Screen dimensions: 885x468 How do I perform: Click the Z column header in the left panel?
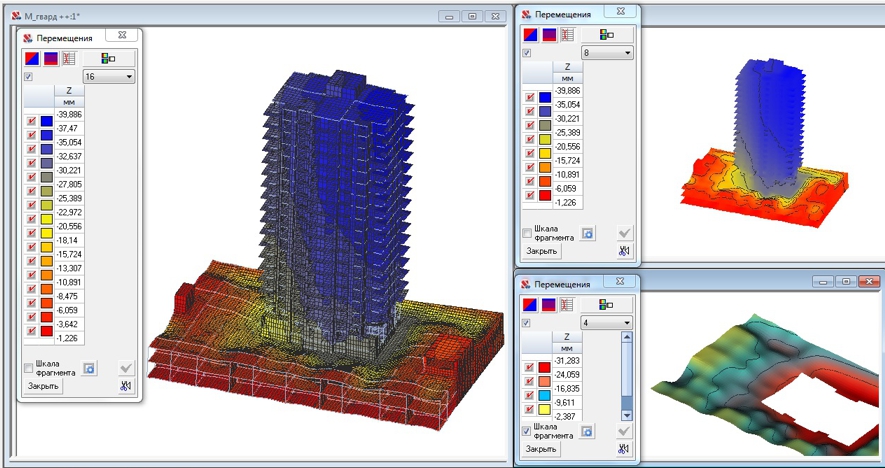pyautogui.click(x=68, y=91)
